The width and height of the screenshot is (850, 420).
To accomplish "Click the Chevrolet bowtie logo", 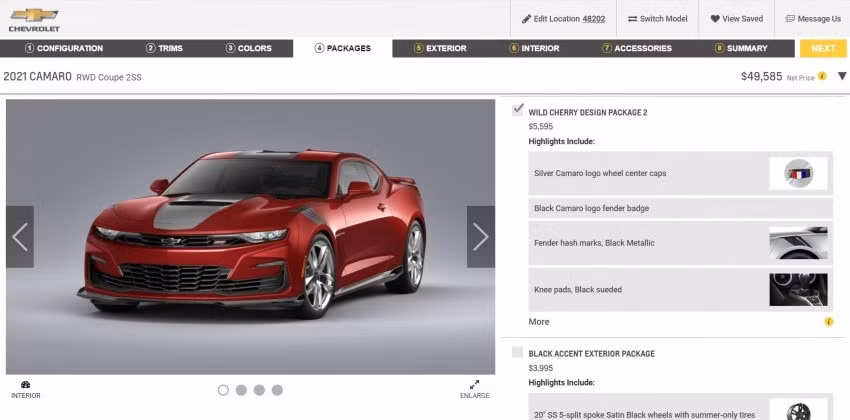I will tap(34, 15).
